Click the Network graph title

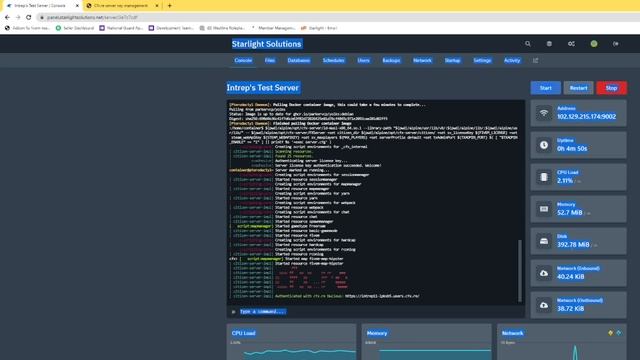click(x=512, y=333)
